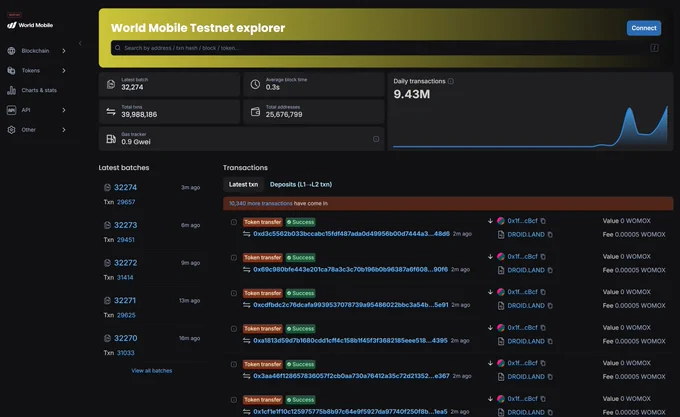Image resolution: width=680 pixels, height=417 pixels.
Task: Click the slash shortcut icon in search bar
Action: (654, 48)
